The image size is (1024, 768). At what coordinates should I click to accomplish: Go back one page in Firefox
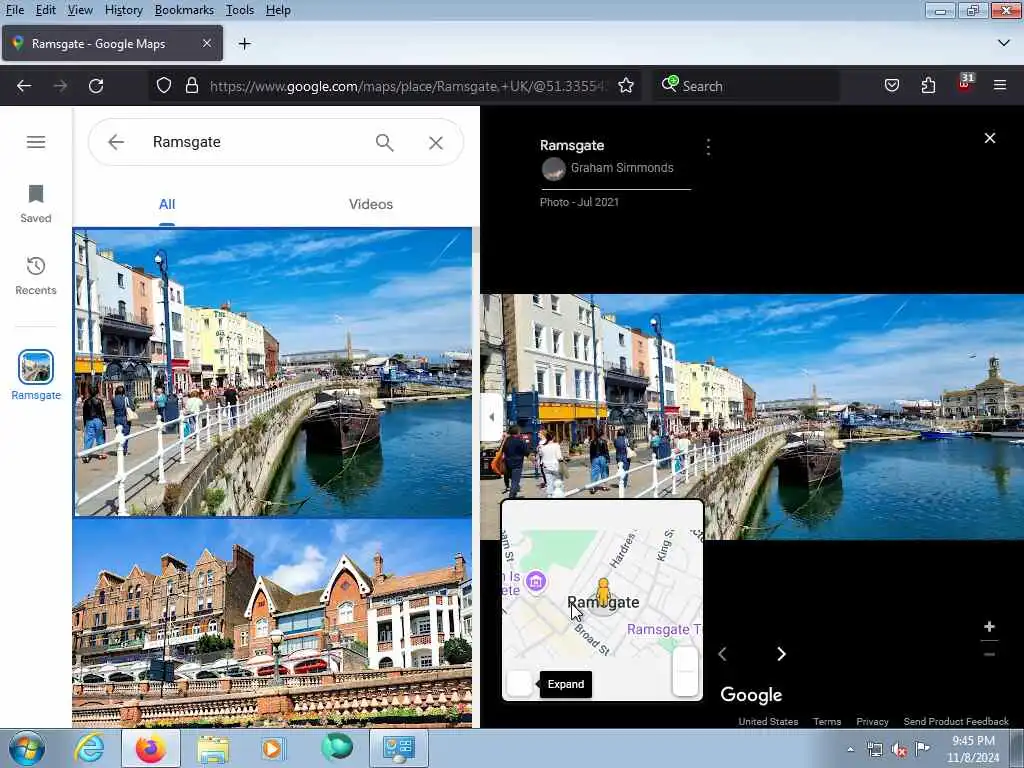pos(24,86)
